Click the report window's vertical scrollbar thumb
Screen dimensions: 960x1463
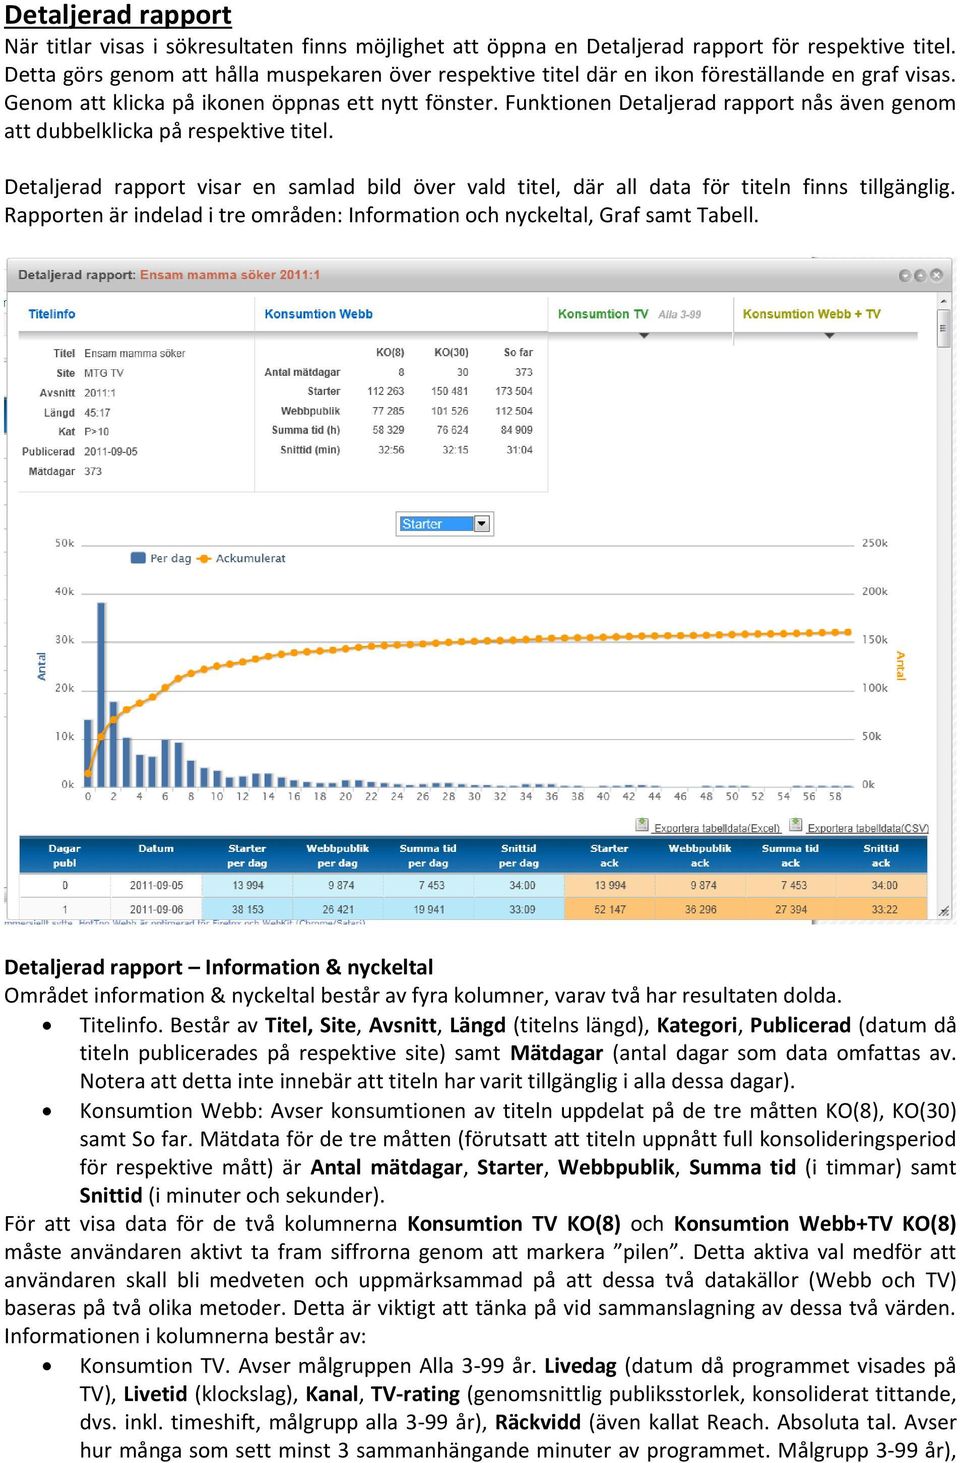tap(943, 328)
